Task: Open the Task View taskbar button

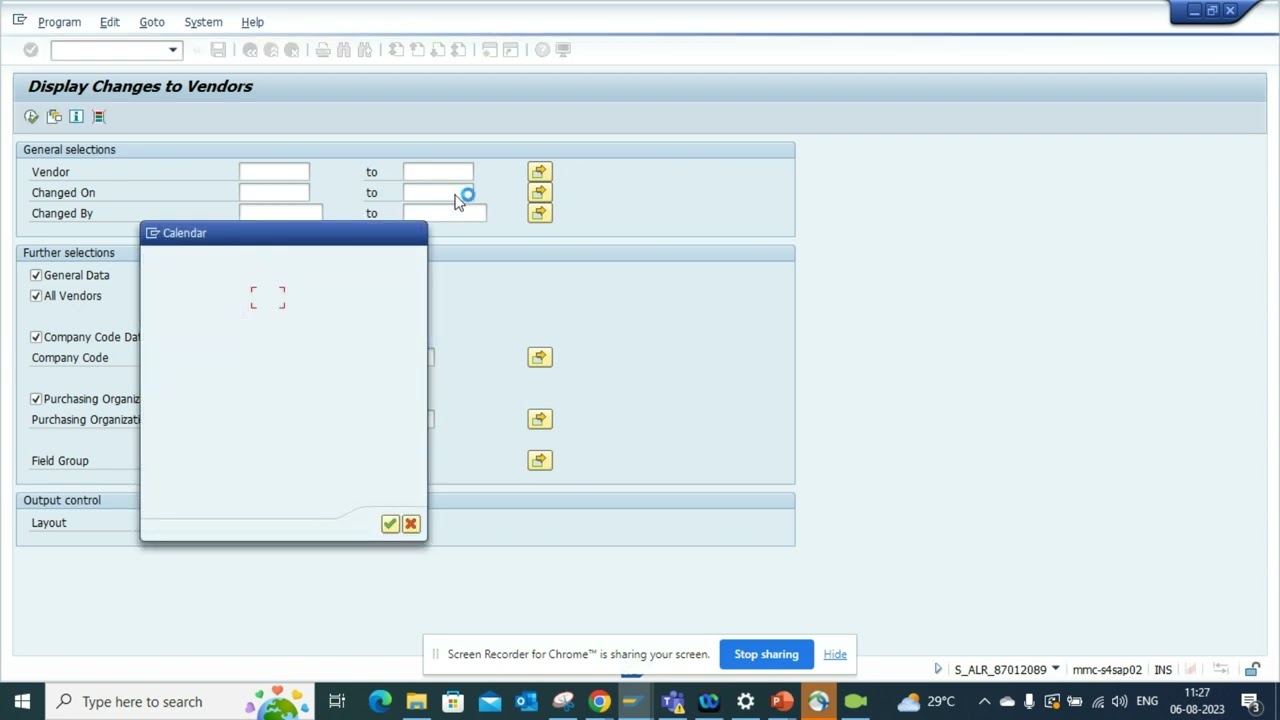Action: (x=337, y=701)
